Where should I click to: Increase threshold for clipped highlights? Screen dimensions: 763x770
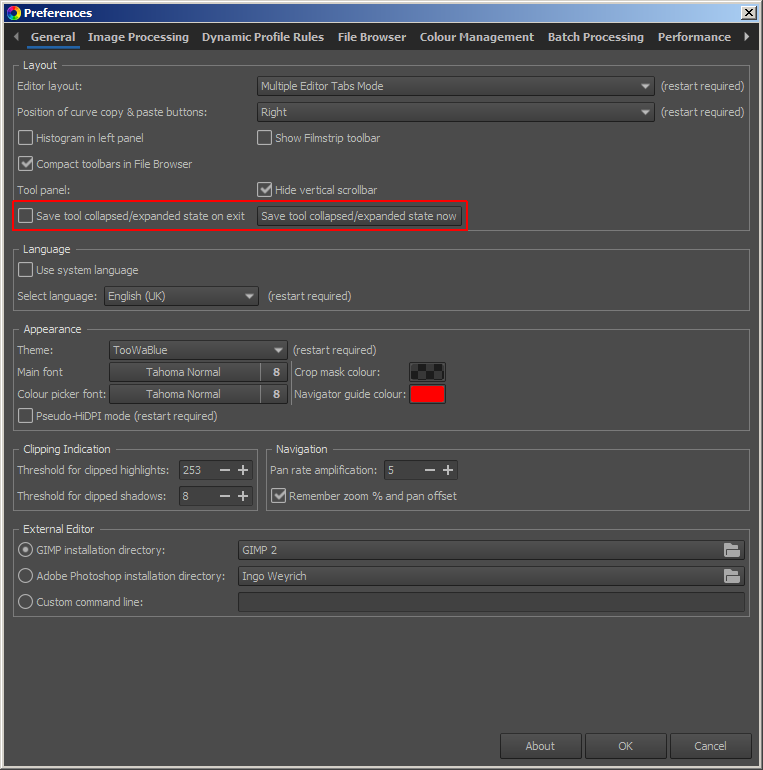click(x=242, y=470)
